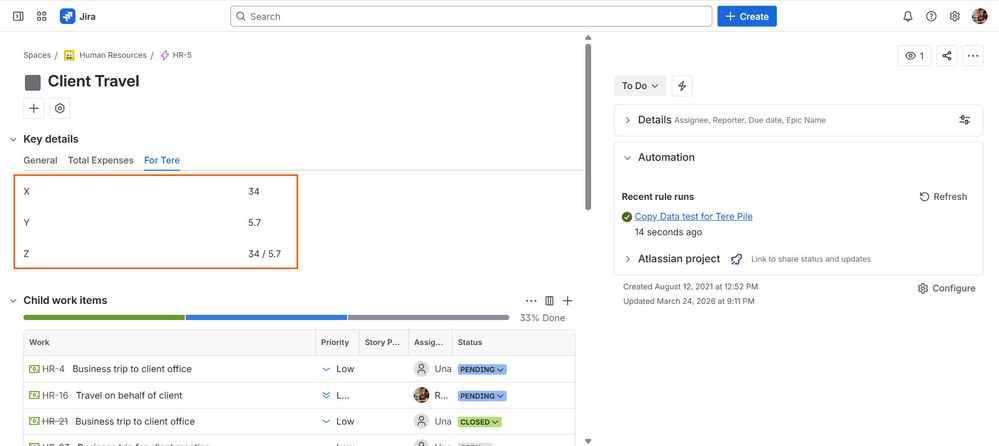Click the Y field value 5.7

point(255,223)
